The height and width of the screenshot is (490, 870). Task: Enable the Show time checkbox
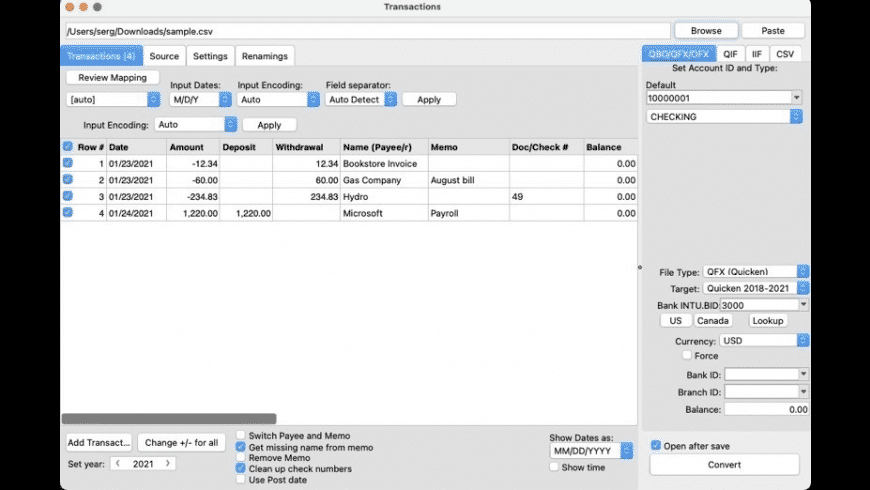click(x=554, y=467)
